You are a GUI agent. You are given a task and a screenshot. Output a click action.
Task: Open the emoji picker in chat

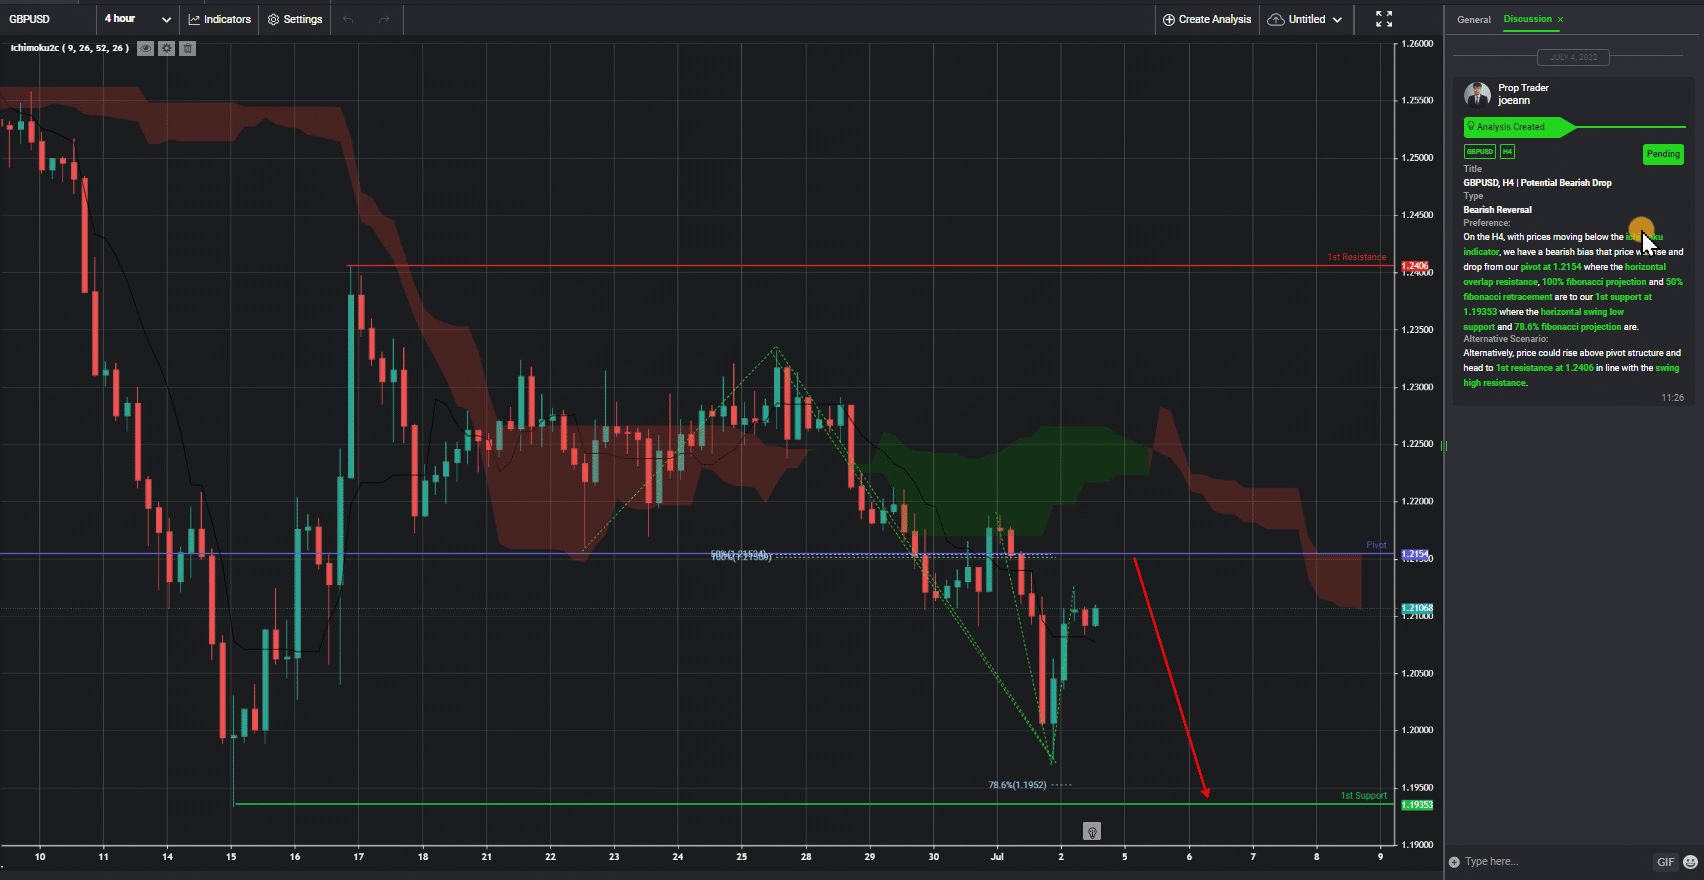point(1690,862)
